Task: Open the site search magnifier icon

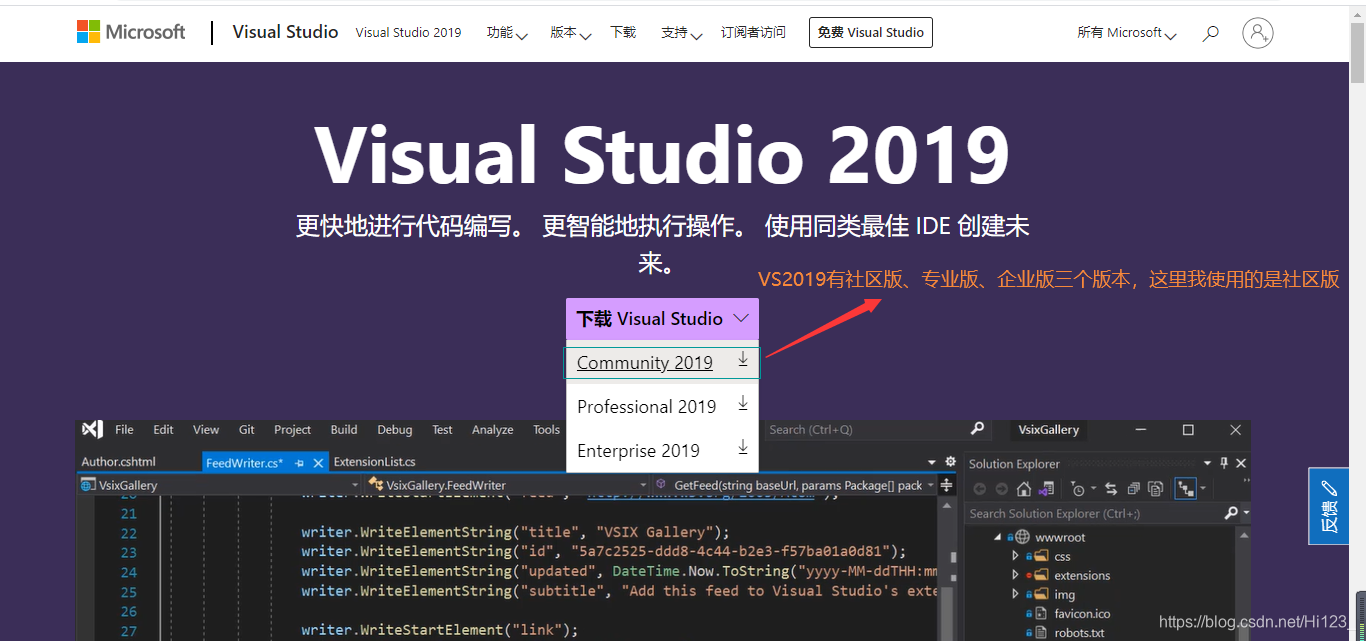Action: point(1211,33)
